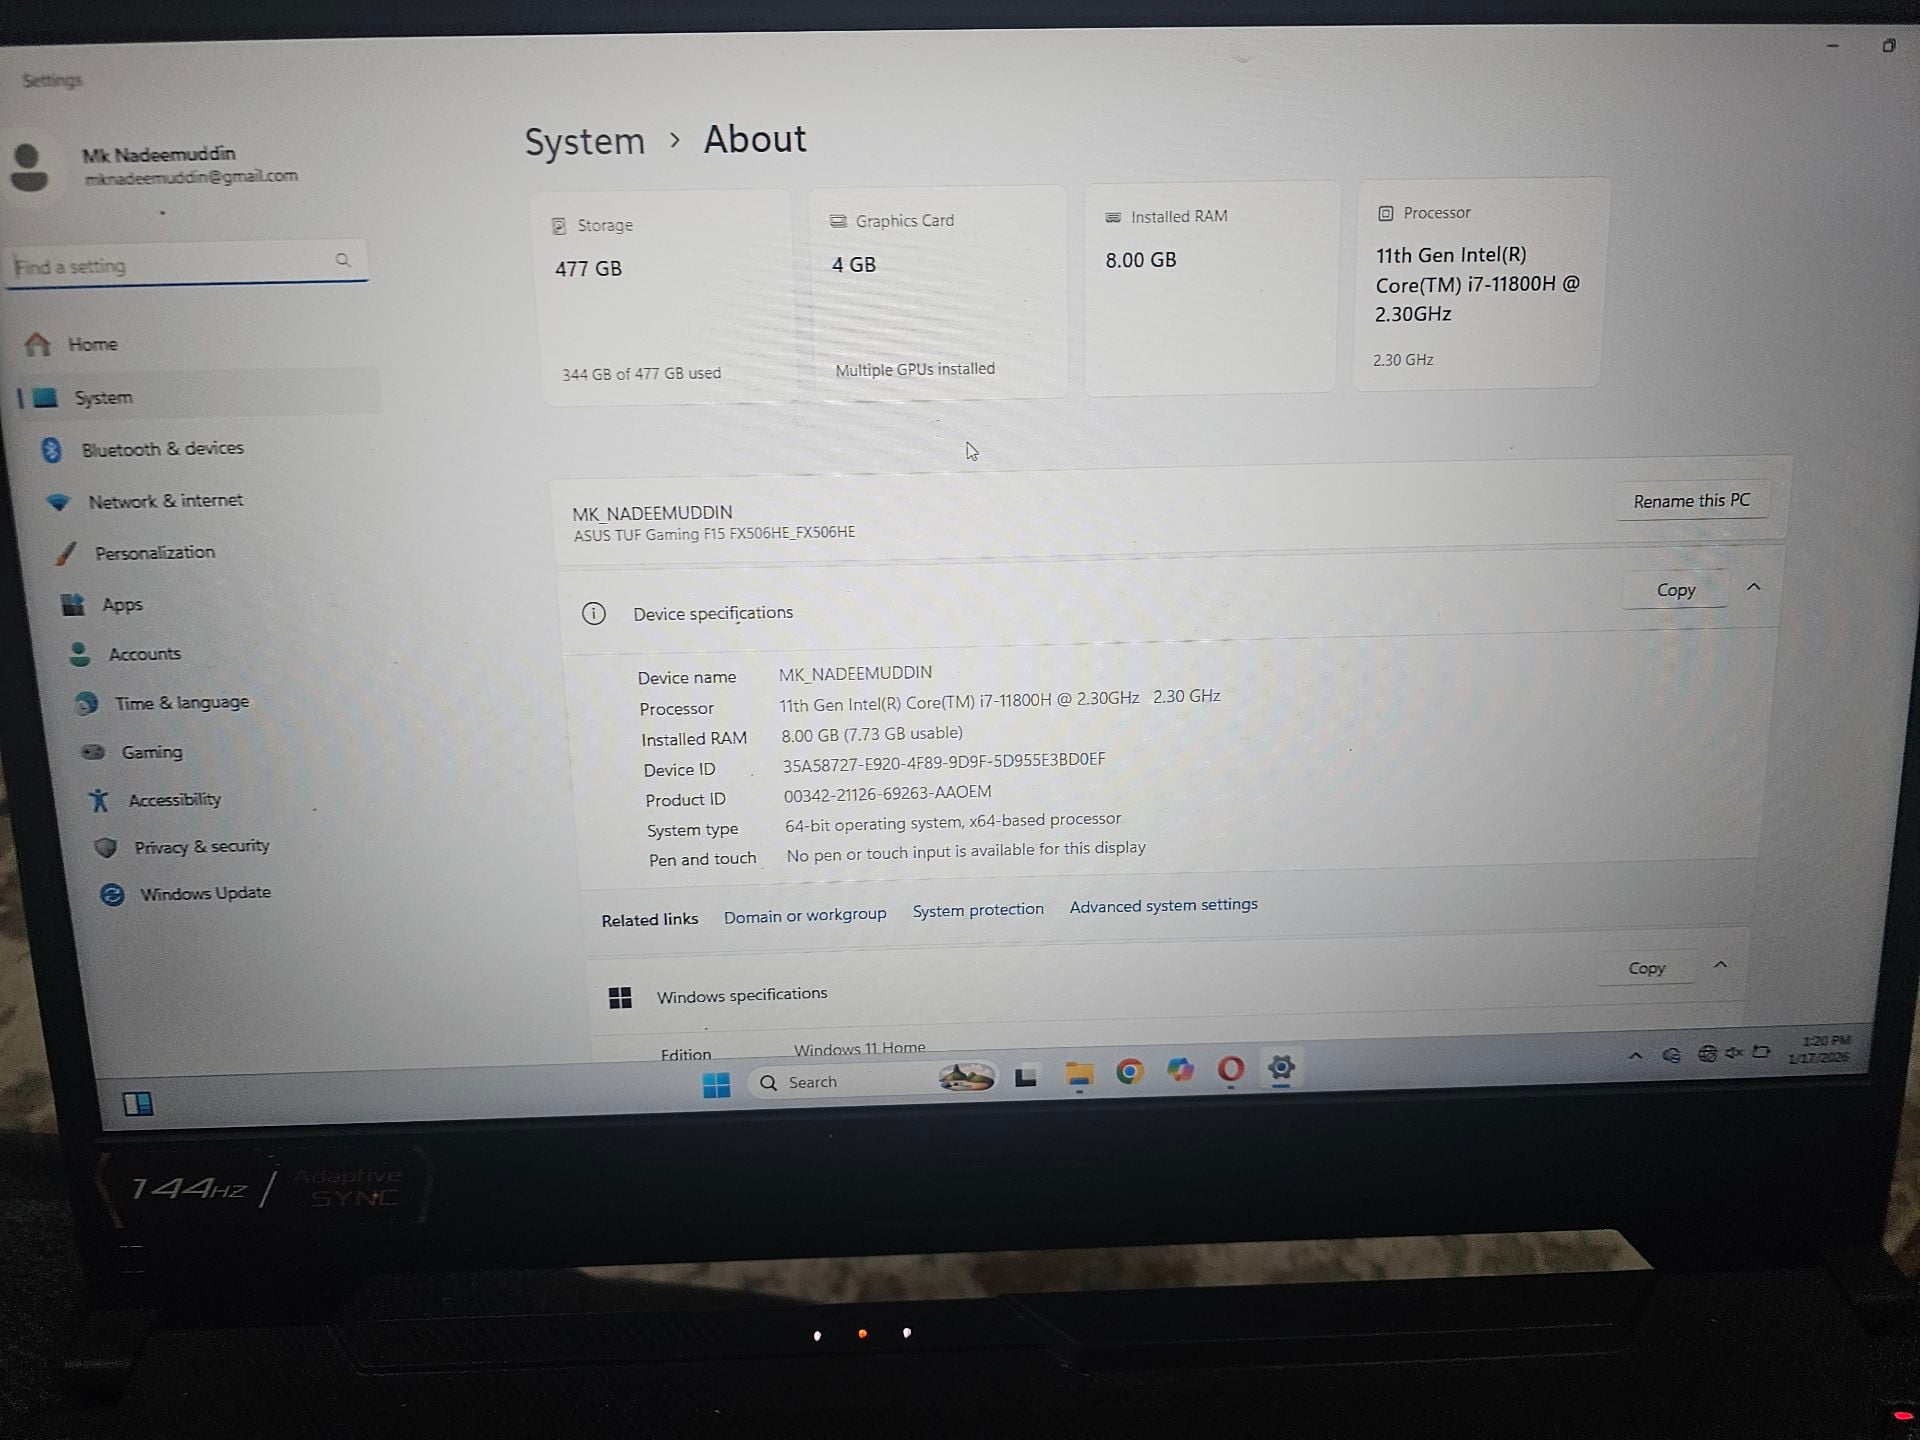
Task: Click the Find a setting search box
Action: tap(186, 264)
